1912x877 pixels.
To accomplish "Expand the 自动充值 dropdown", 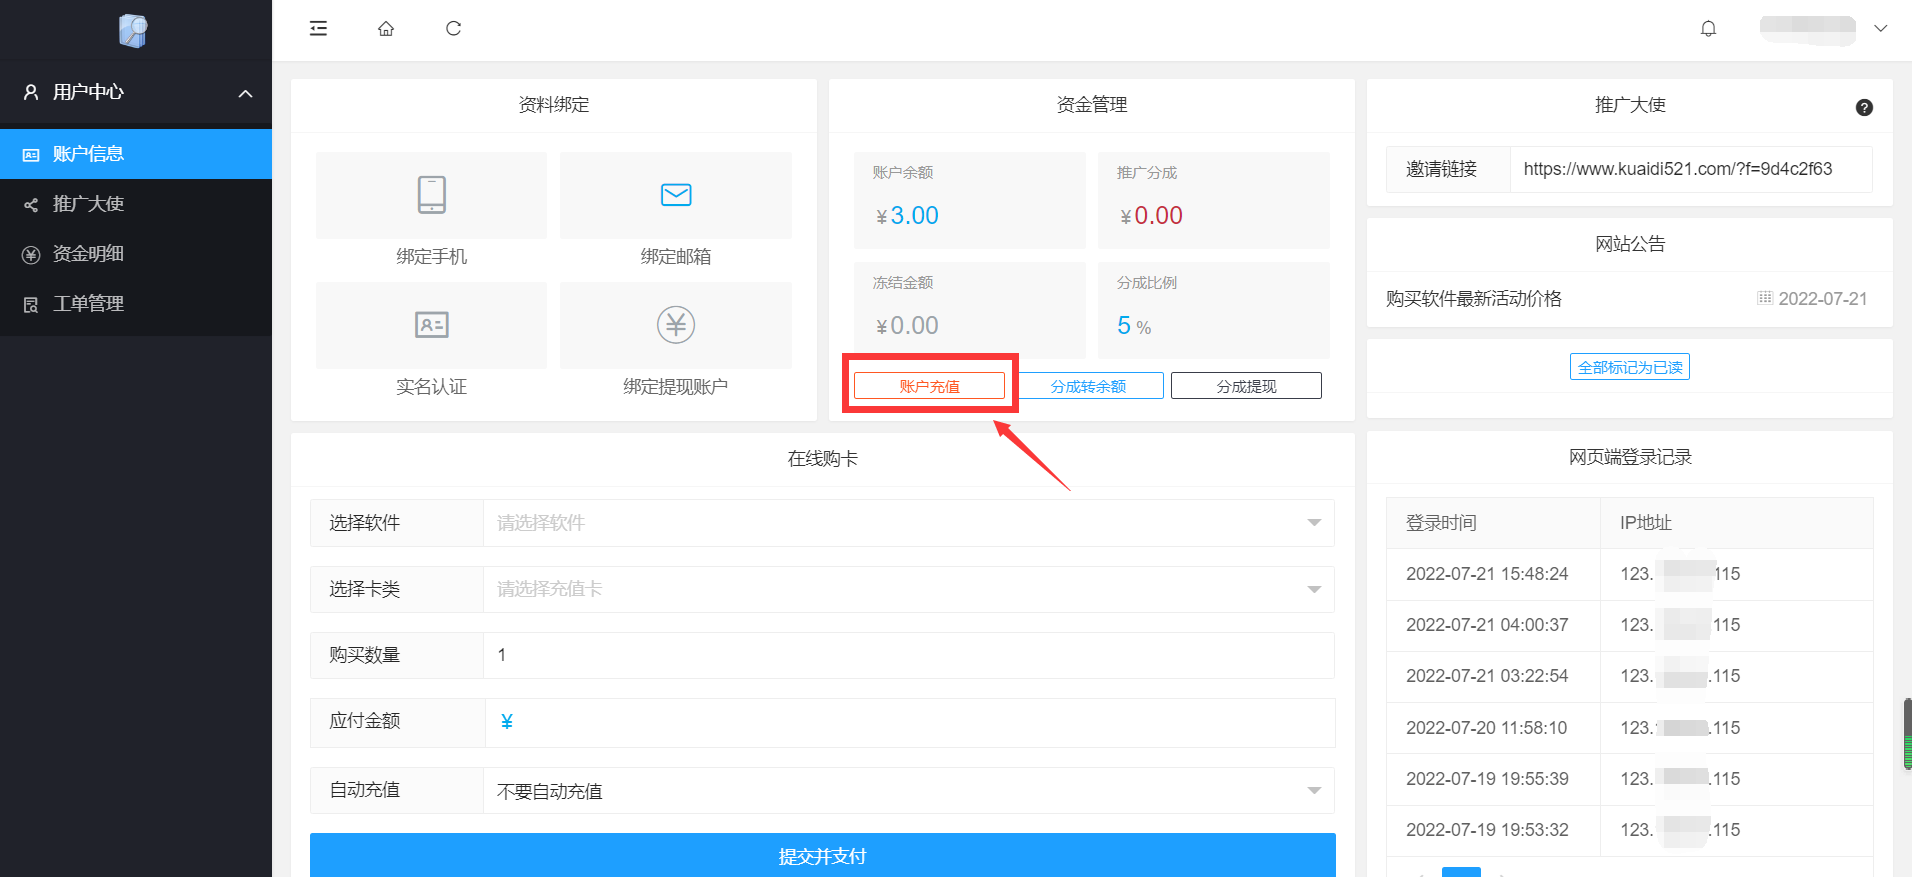I will click(x=908, y=791).
